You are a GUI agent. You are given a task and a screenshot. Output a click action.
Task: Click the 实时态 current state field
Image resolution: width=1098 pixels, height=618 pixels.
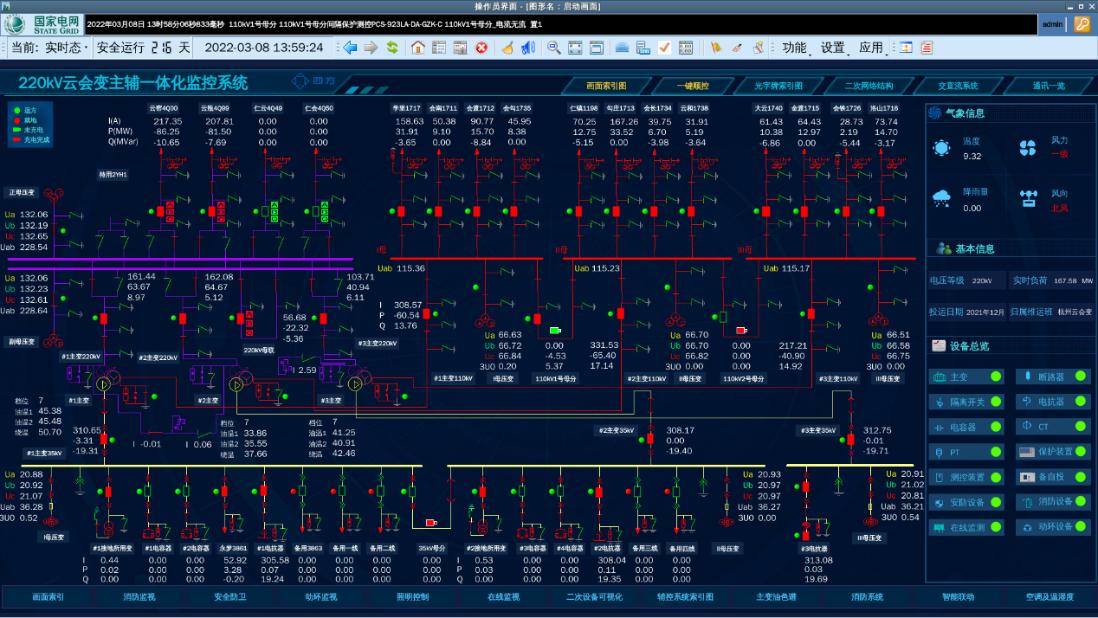point(65,47)
